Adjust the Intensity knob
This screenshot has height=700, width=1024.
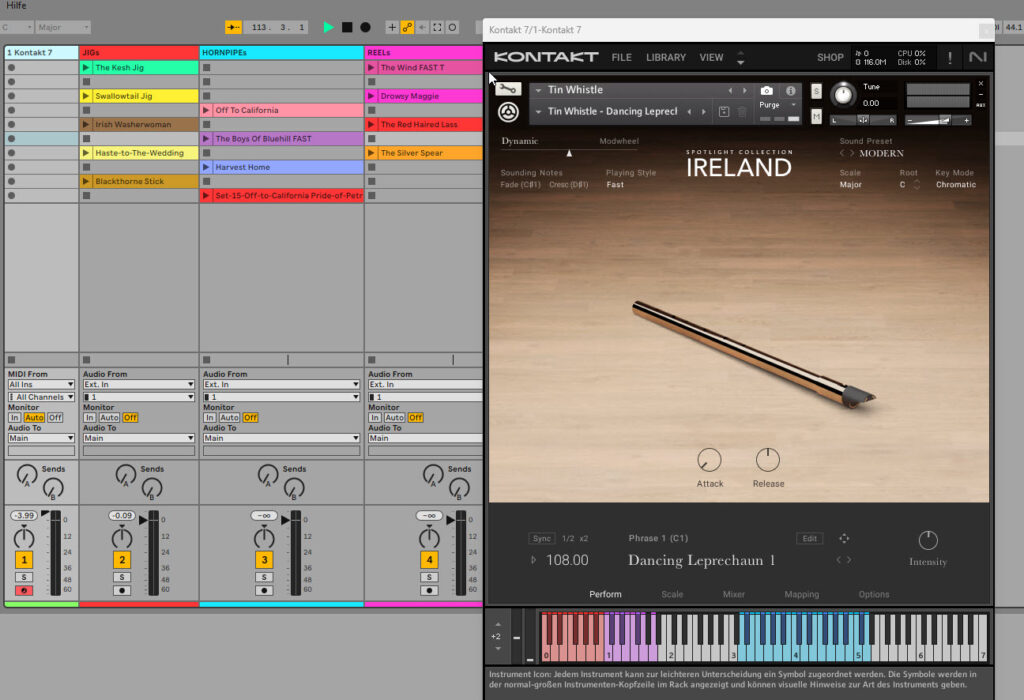click(928, 540)
